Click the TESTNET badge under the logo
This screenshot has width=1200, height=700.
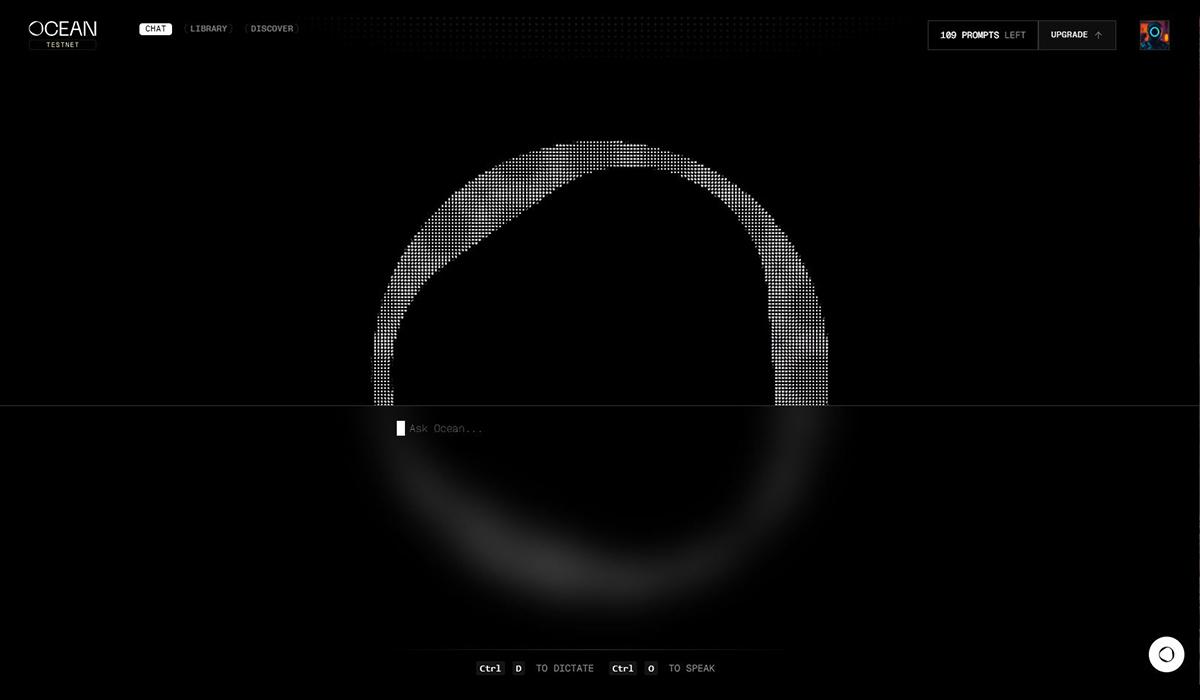tap(63, 45)
